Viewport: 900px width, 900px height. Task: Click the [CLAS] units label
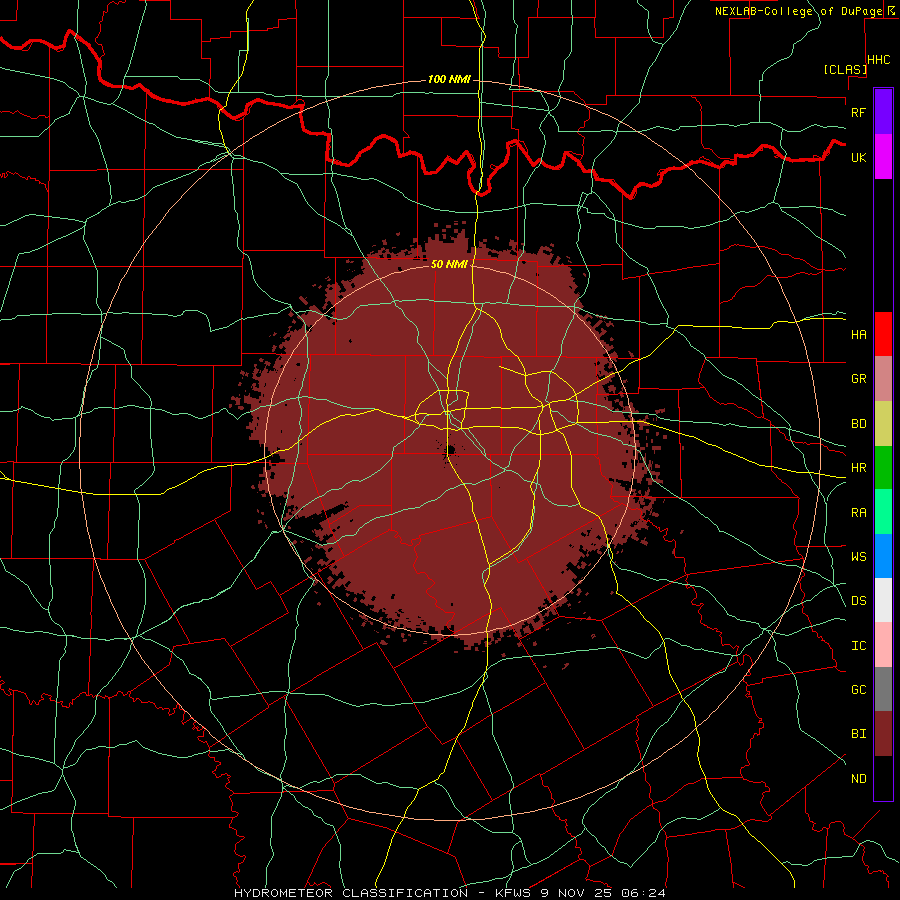tap(845, 70)
